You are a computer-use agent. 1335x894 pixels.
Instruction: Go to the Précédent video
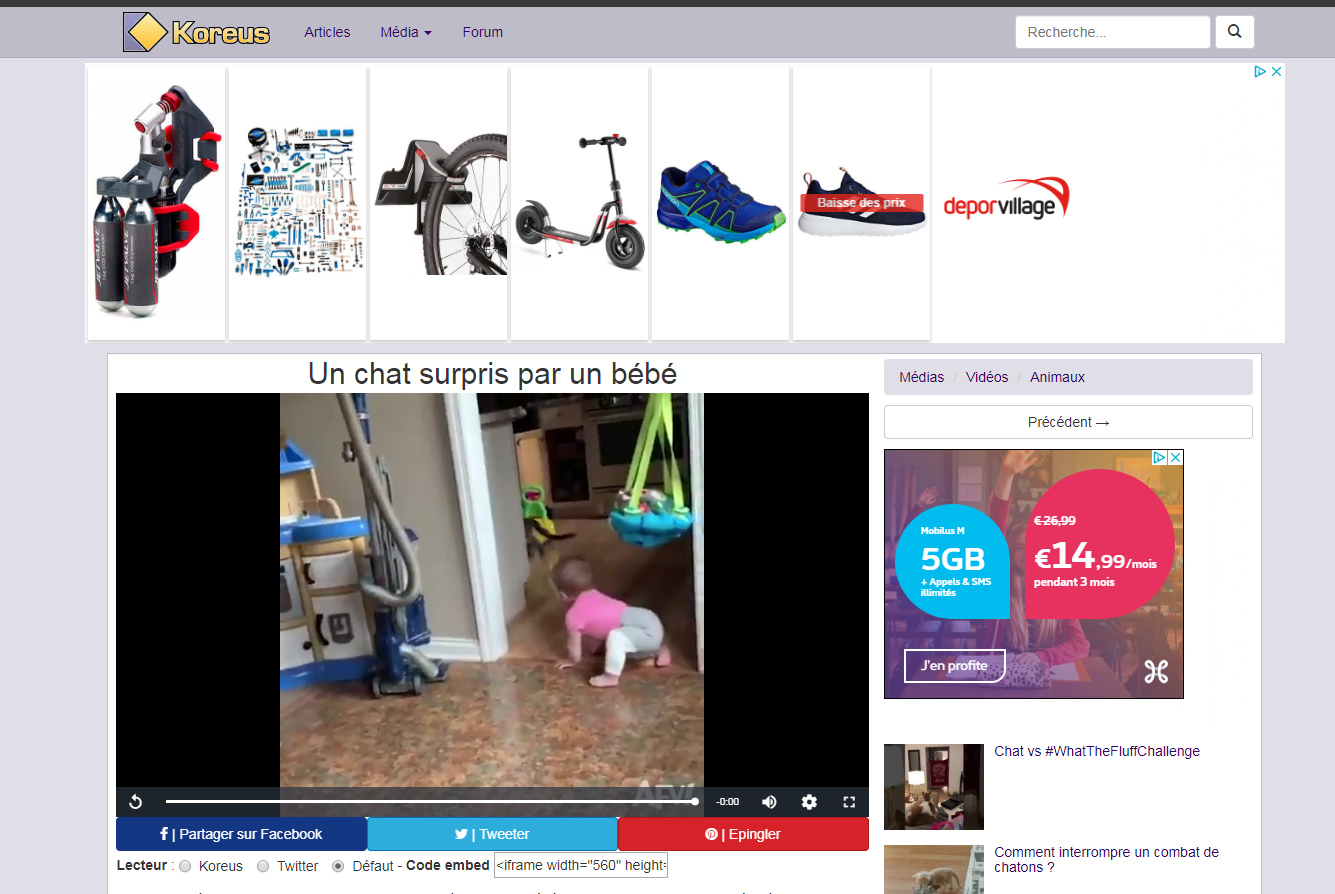pos(1068,422)
